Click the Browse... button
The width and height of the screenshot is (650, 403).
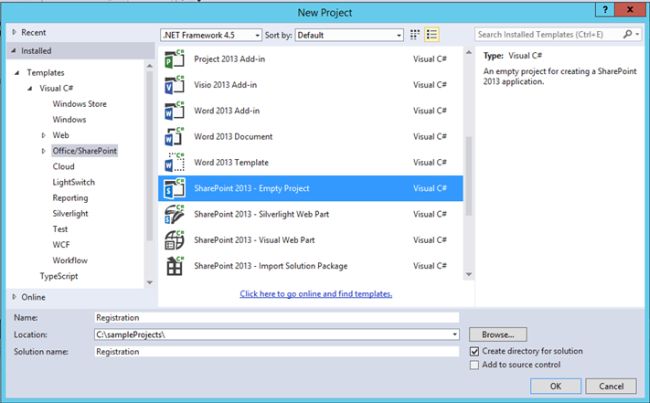[498, 334]
